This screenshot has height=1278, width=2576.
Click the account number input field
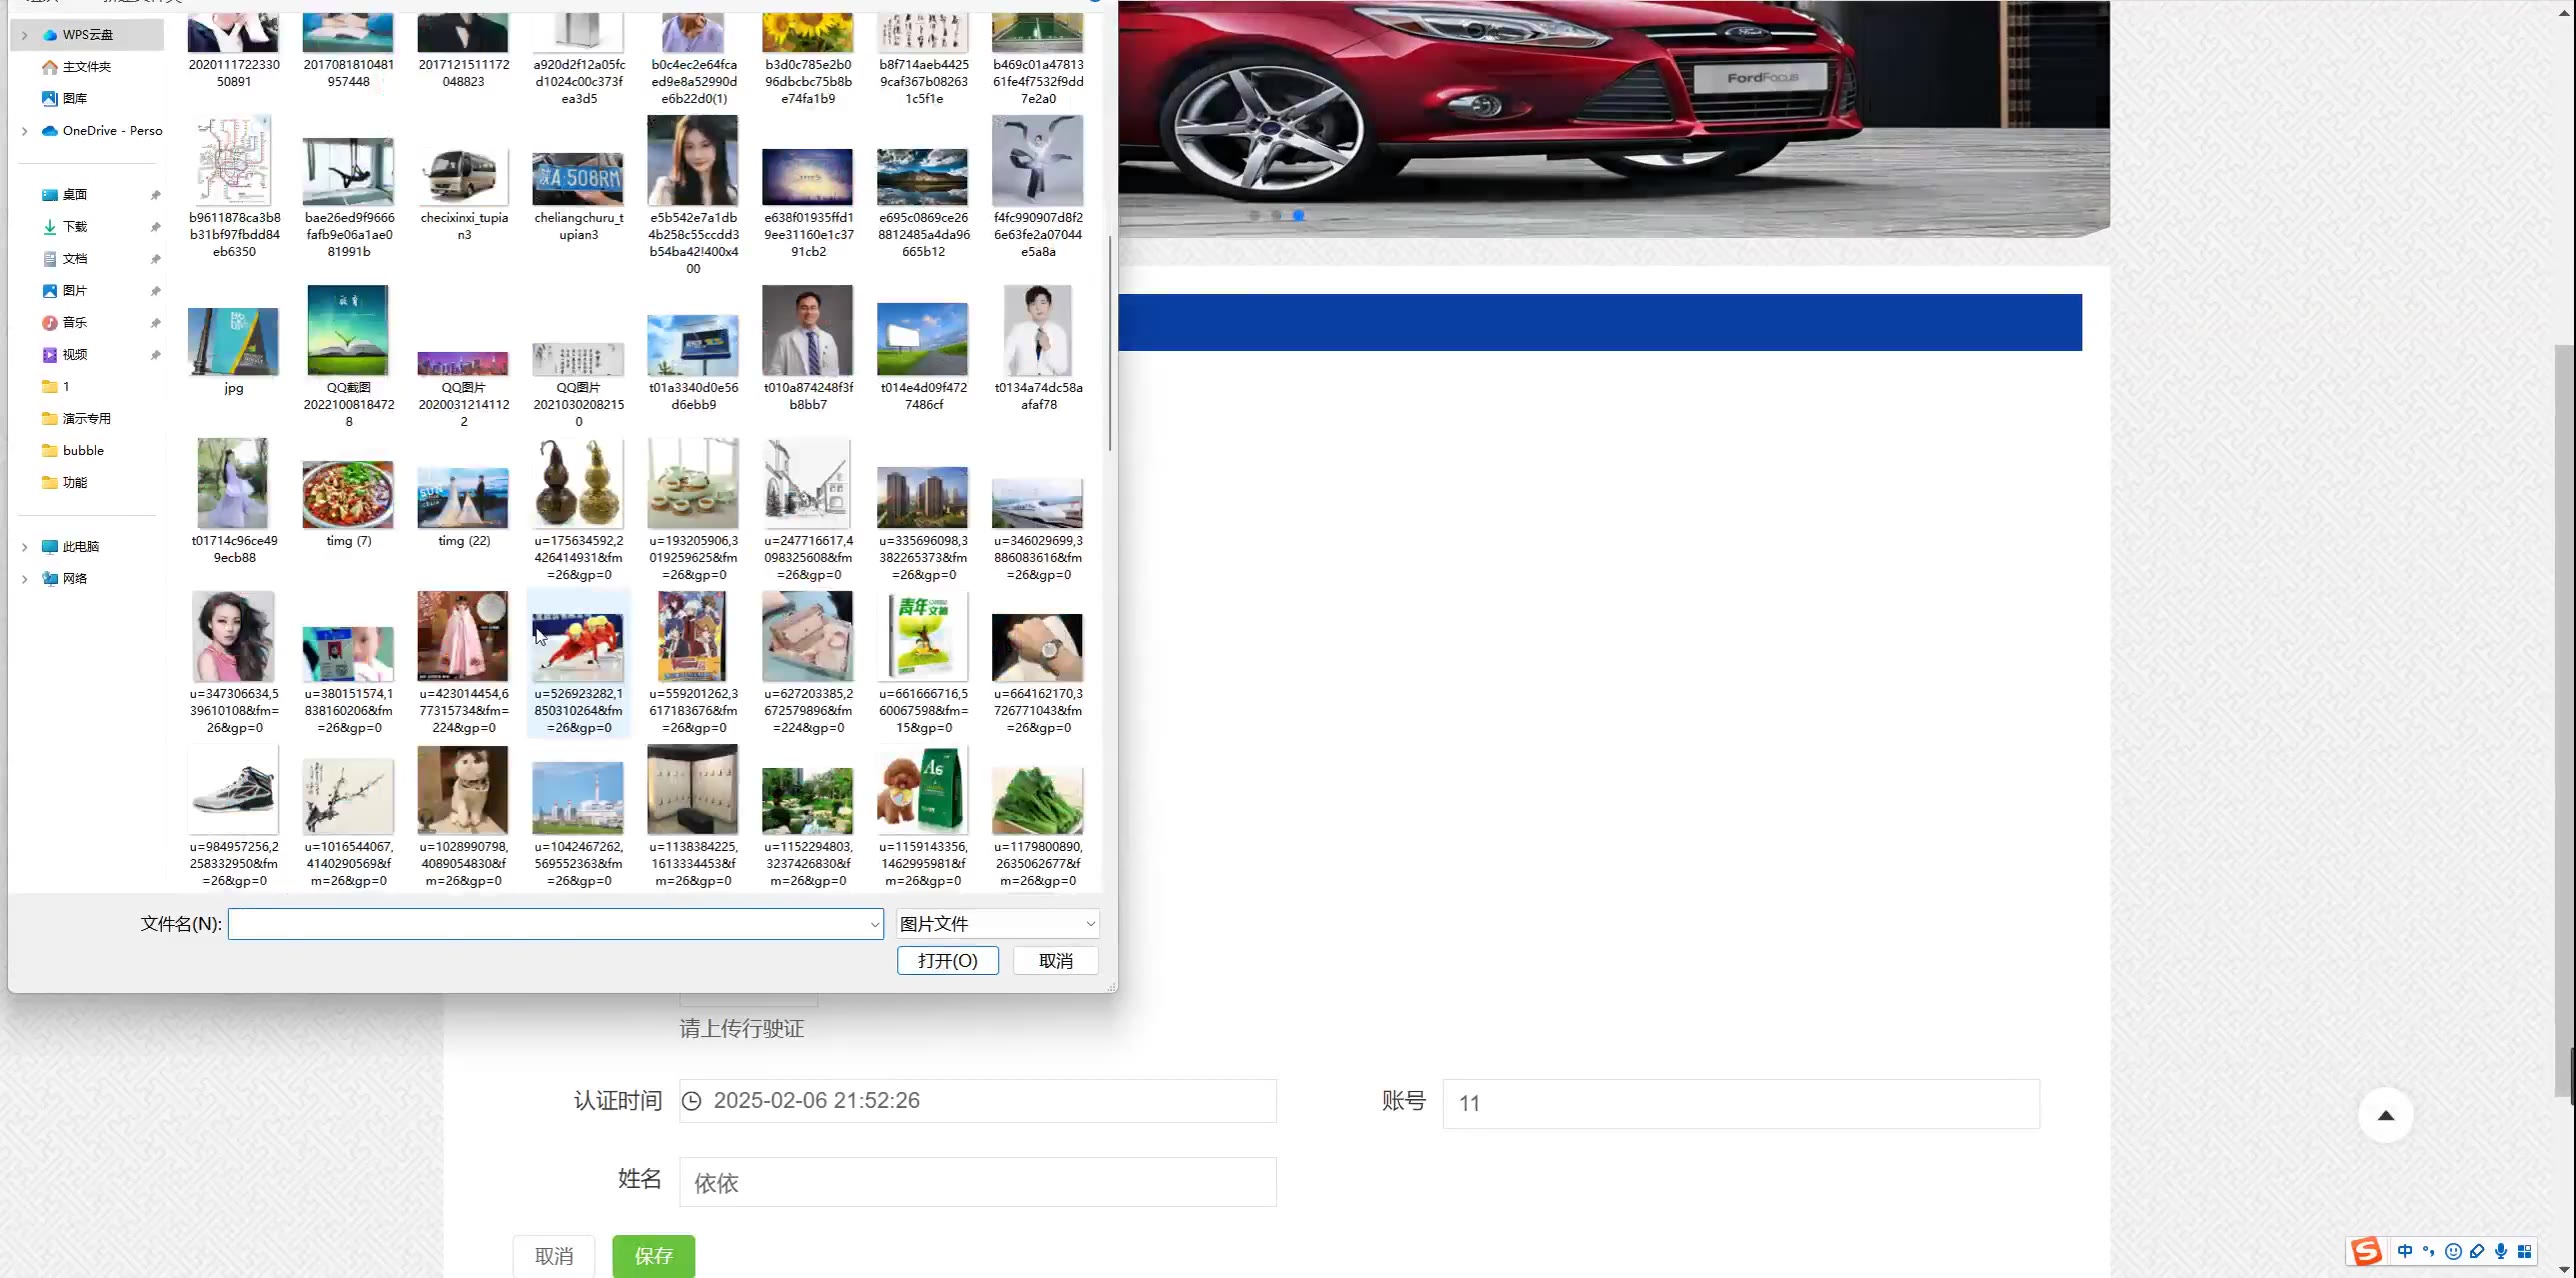[1740, 1104]
